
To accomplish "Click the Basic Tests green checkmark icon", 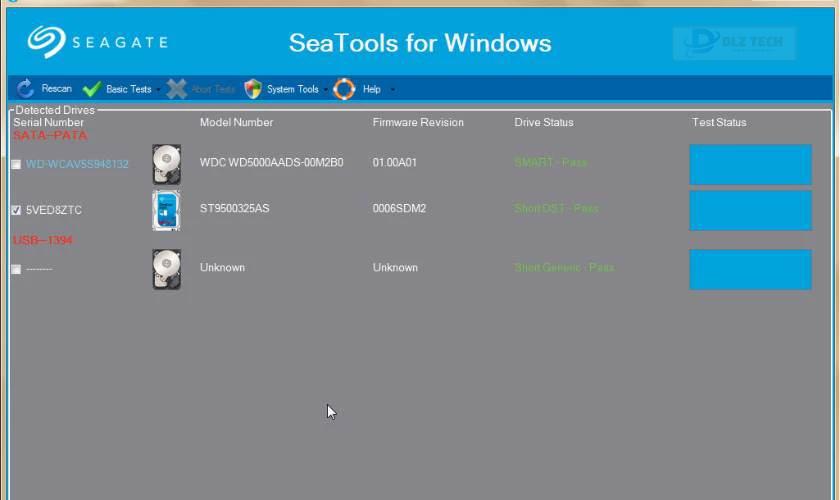I will pyautogui.click(x=92, y=88).
